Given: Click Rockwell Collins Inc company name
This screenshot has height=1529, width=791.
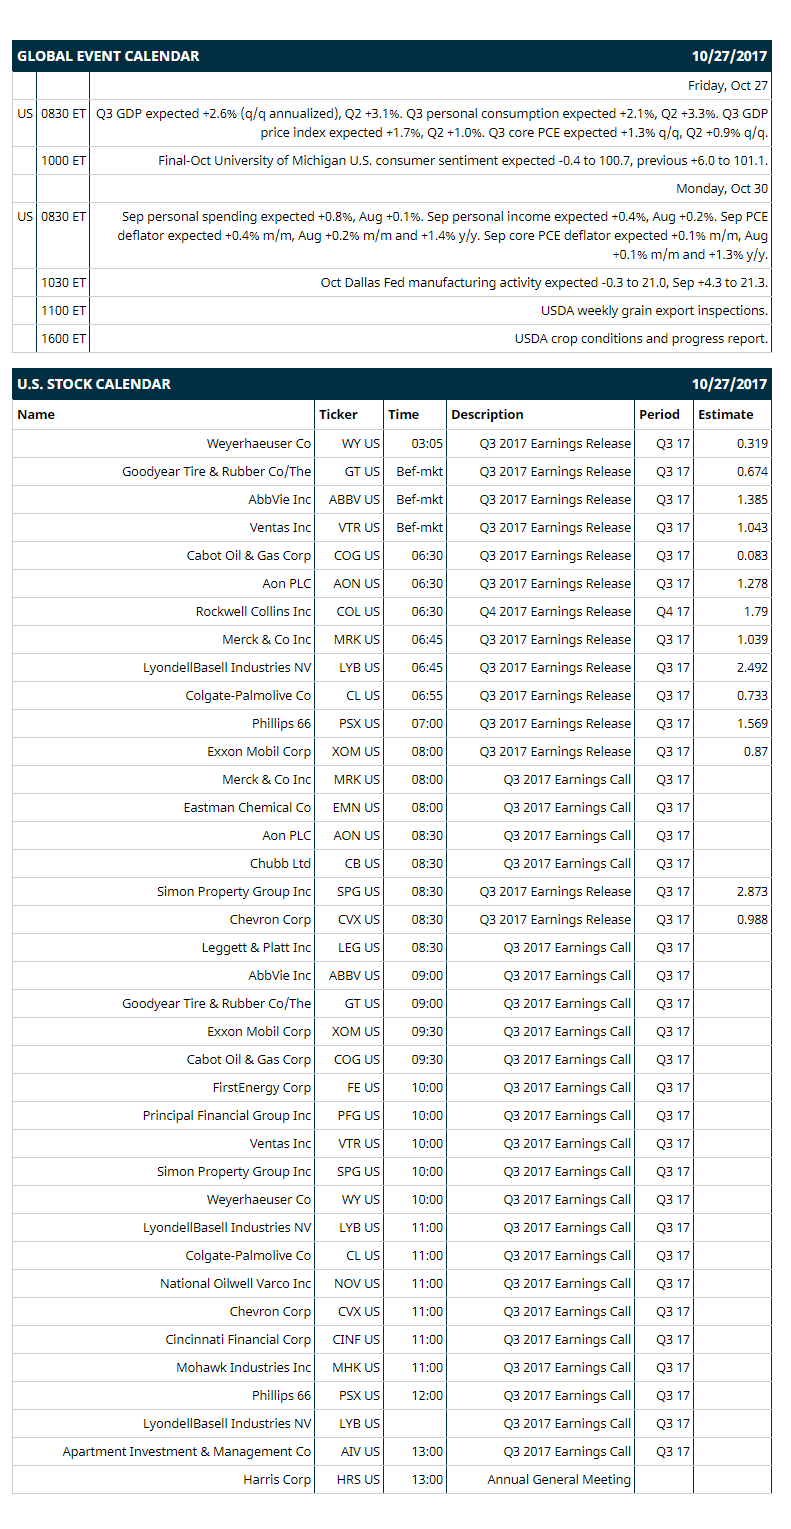Looking at the screenshot, I should point(254,611).
